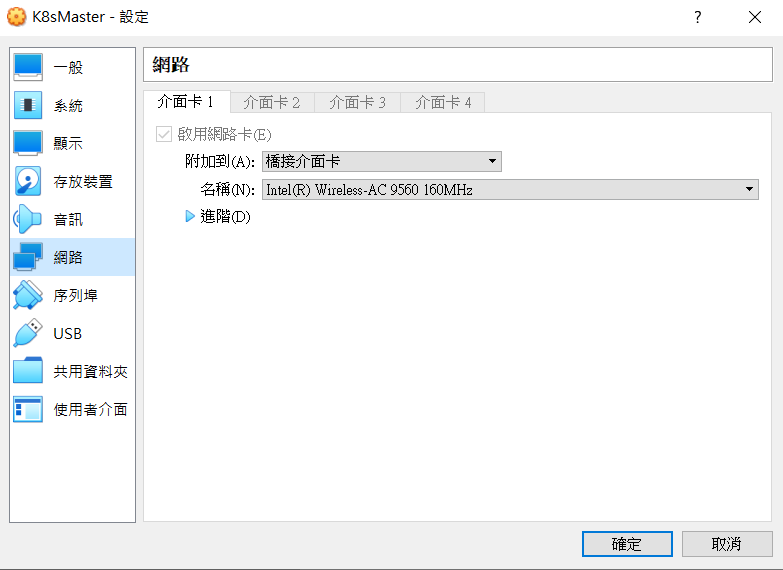
Task: Open the 音訊 (Audio) speaker icon
Action: tap(27, 219)
